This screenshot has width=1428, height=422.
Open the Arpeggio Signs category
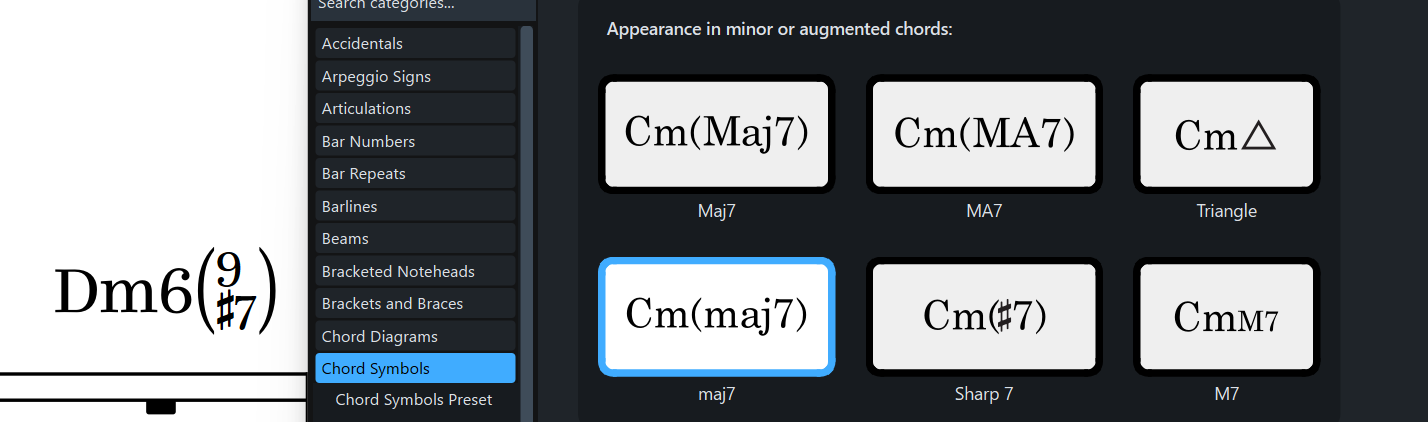[415, 77]
